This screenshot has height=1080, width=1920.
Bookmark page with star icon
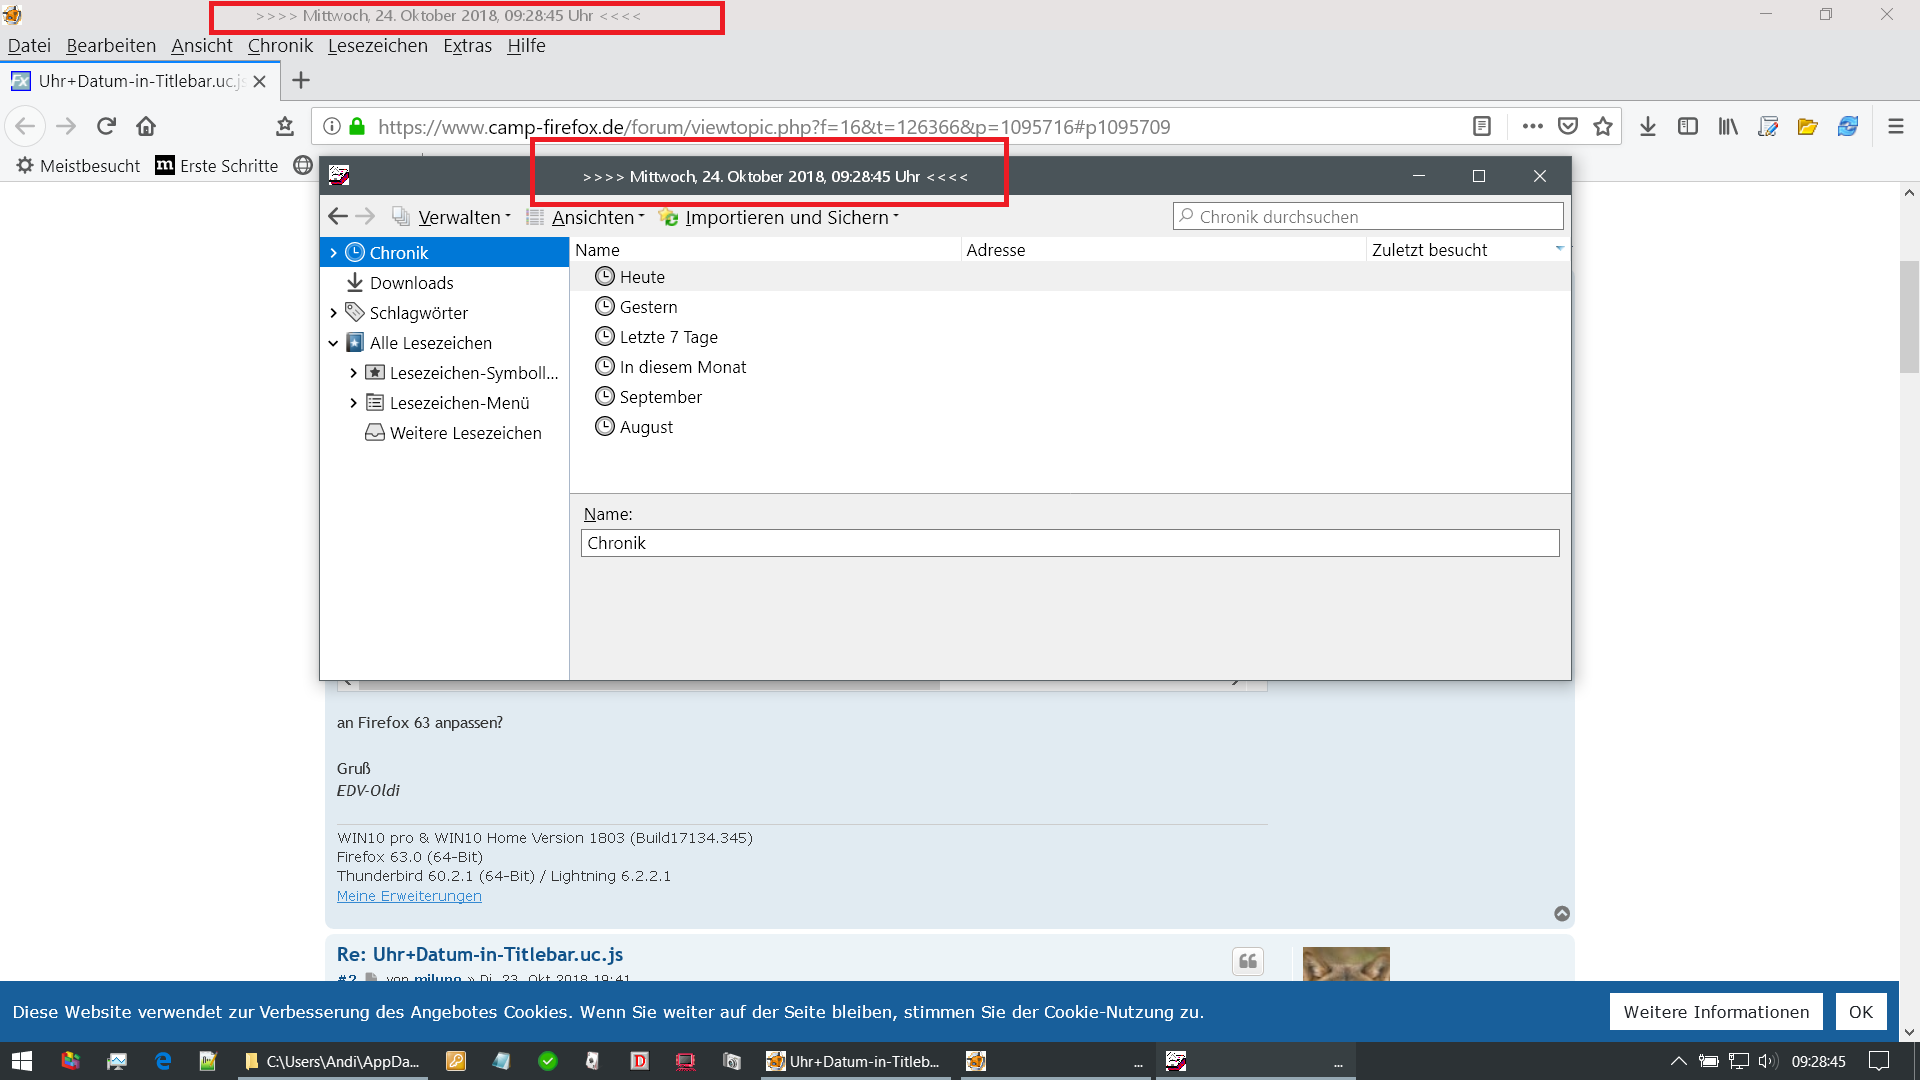click(x=1603, y=126)
